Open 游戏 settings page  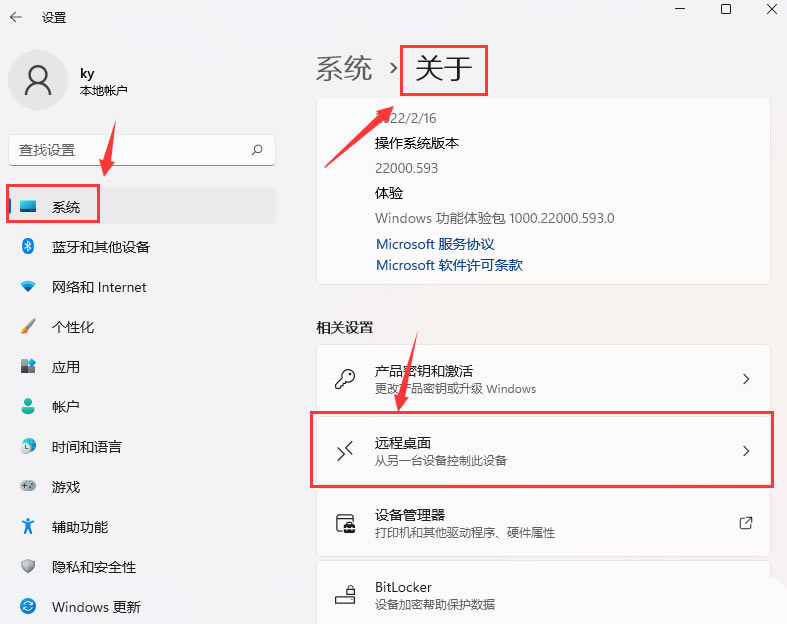pos(142,486)
